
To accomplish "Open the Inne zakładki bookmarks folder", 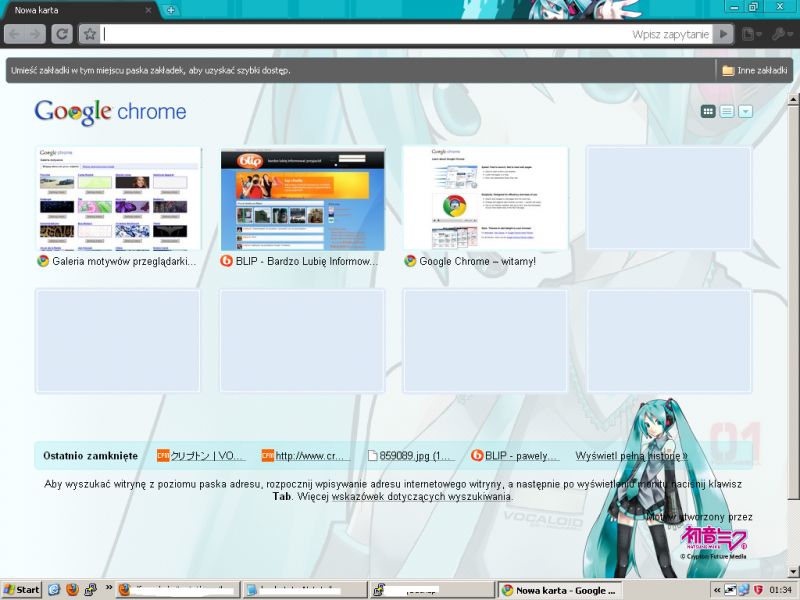I will [x=755, y=70].
